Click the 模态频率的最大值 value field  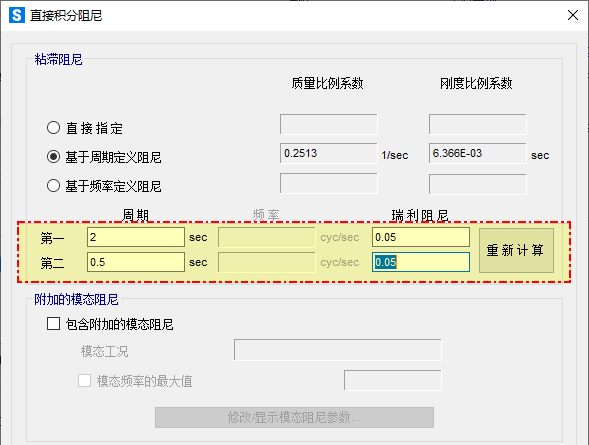coord(393,380)
